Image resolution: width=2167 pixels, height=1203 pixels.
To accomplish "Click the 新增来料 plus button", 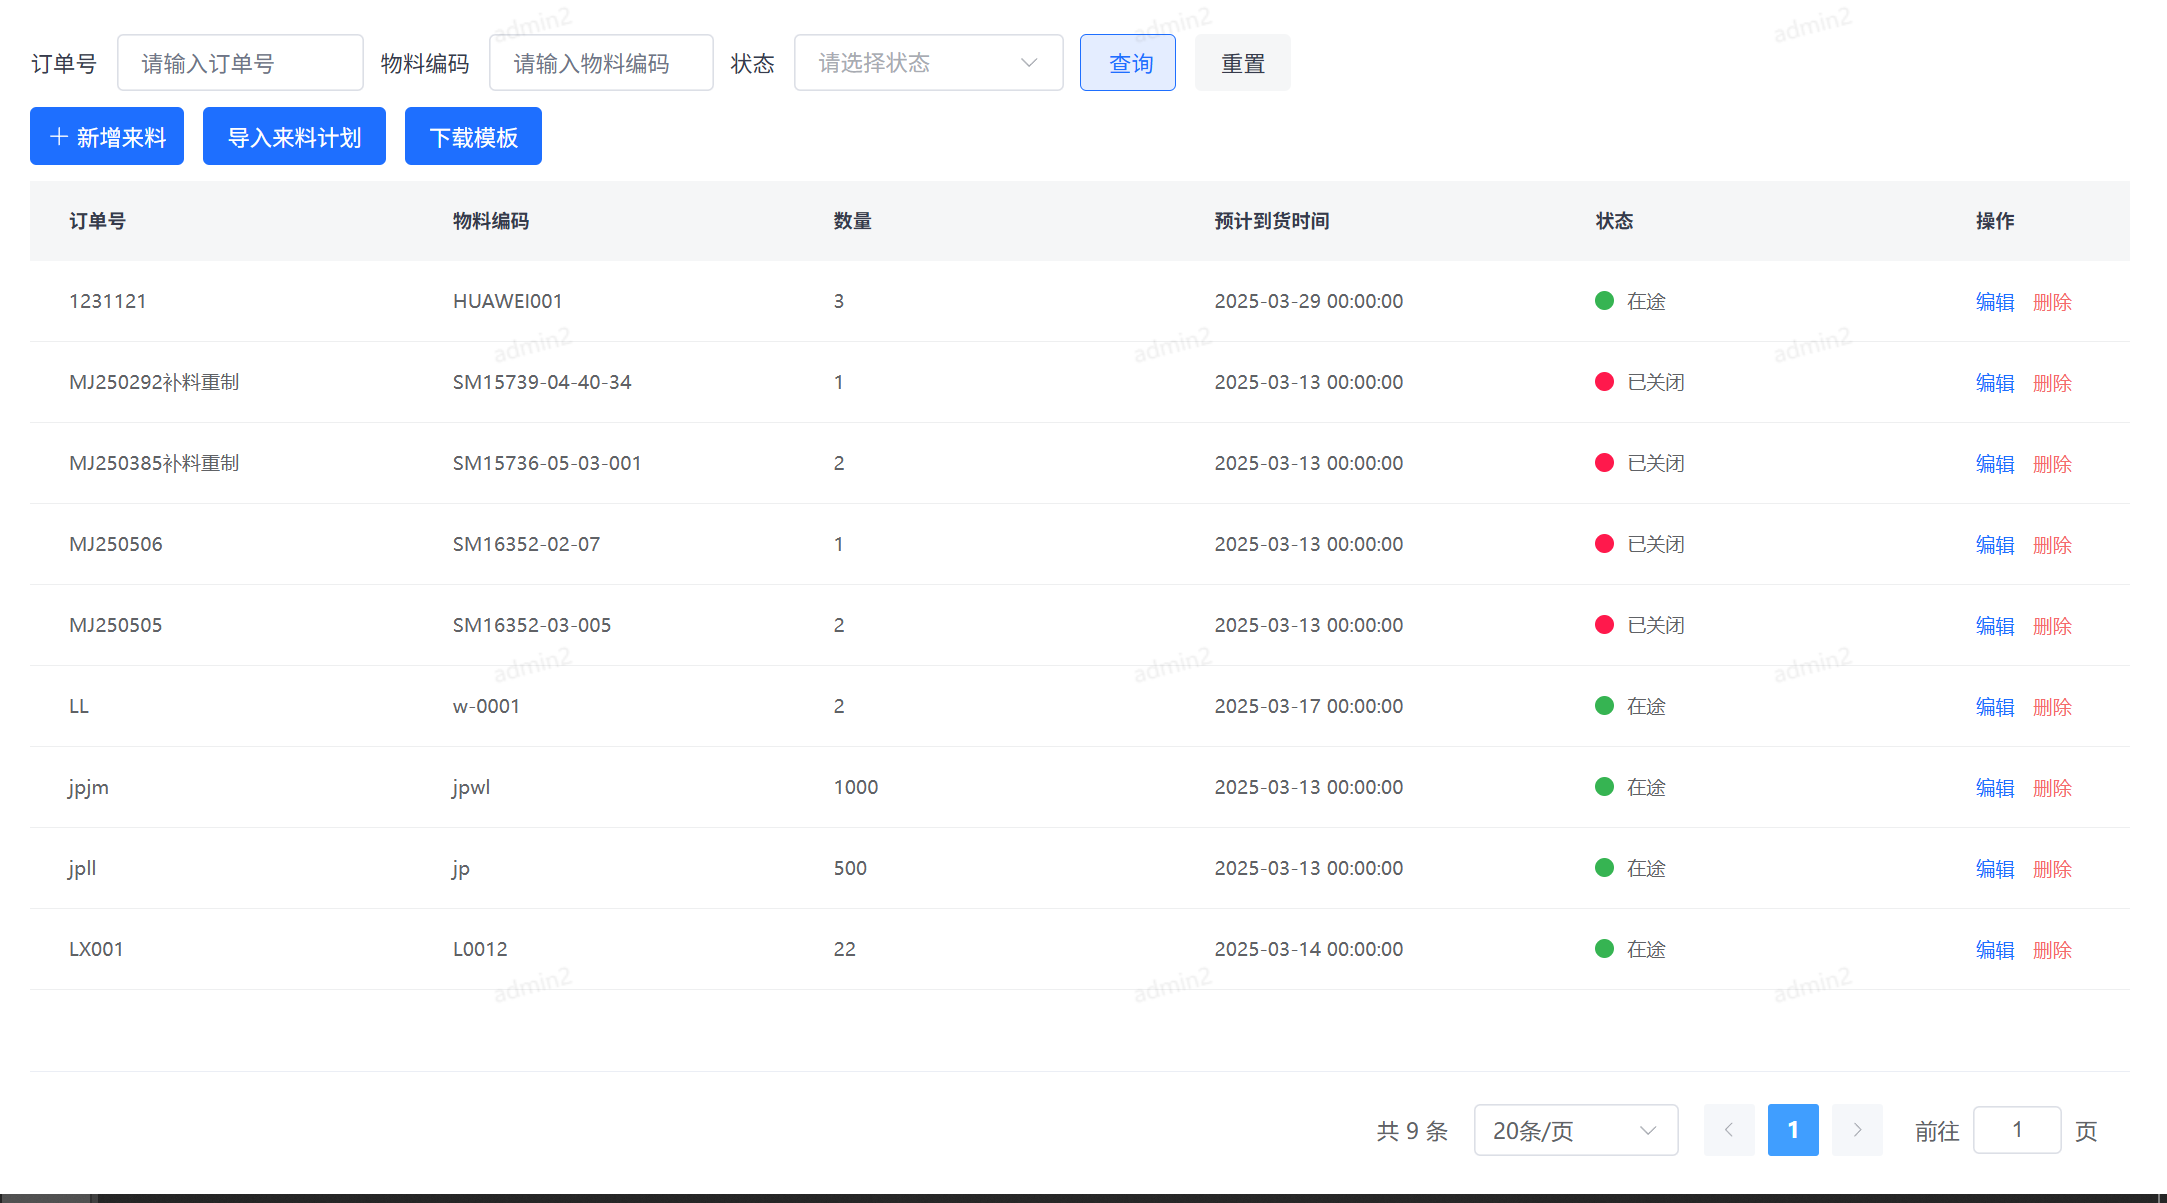I will (x=107, y=137).
